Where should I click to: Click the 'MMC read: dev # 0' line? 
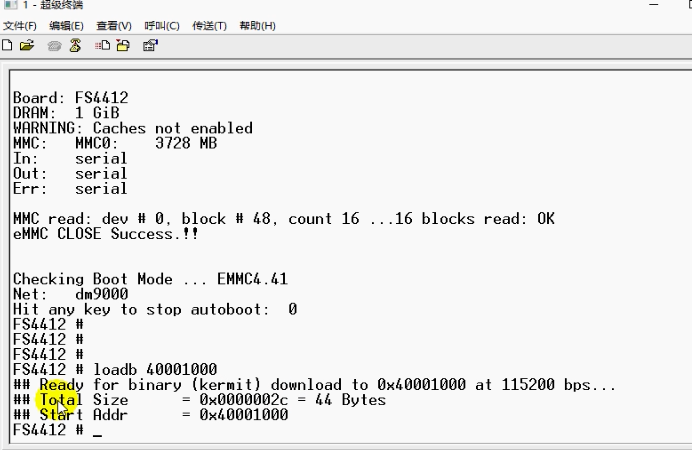pyautogui.click(x=284, y=218)
